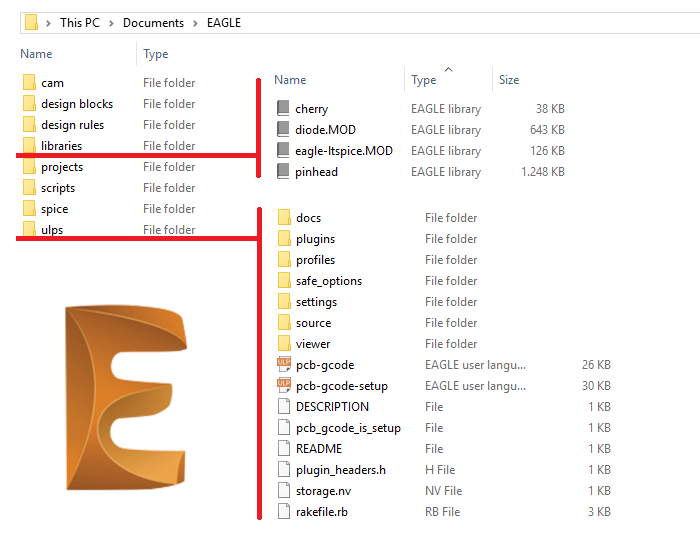
Task: Click the spice folder icon
Action: [x=29, y=208]
